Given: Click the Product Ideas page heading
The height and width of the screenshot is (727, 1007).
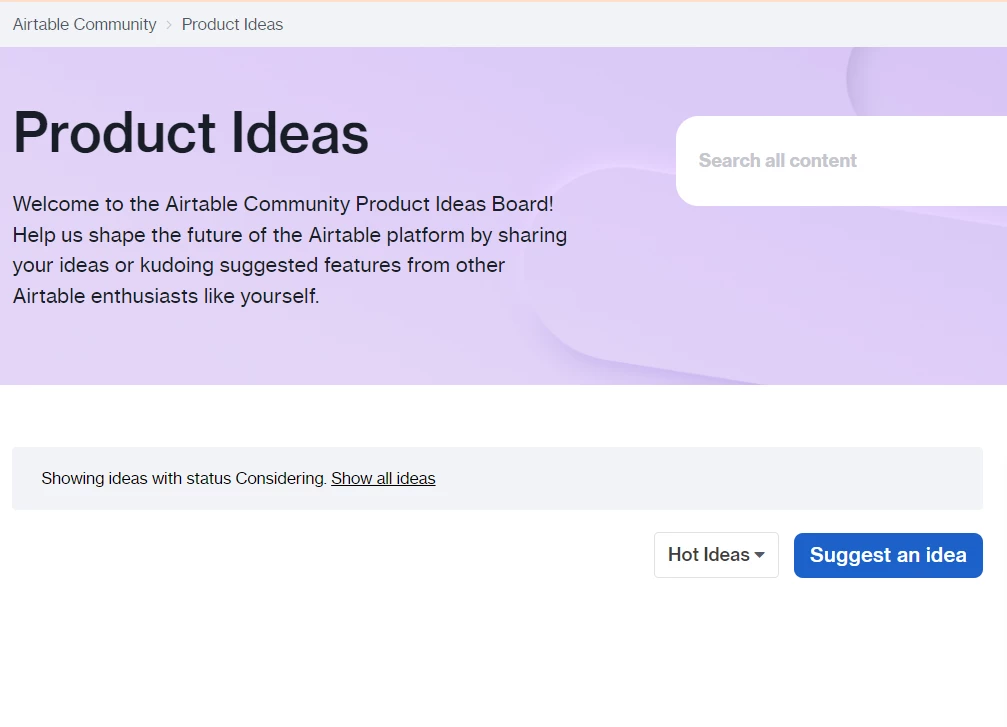Looking at the screenshot, I should [x=191, y=133].
